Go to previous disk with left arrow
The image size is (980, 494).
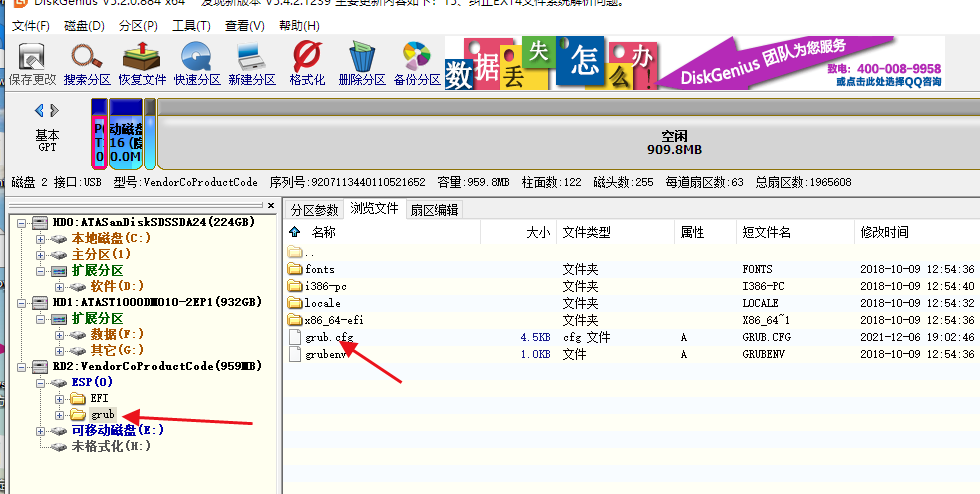[39, 111]
